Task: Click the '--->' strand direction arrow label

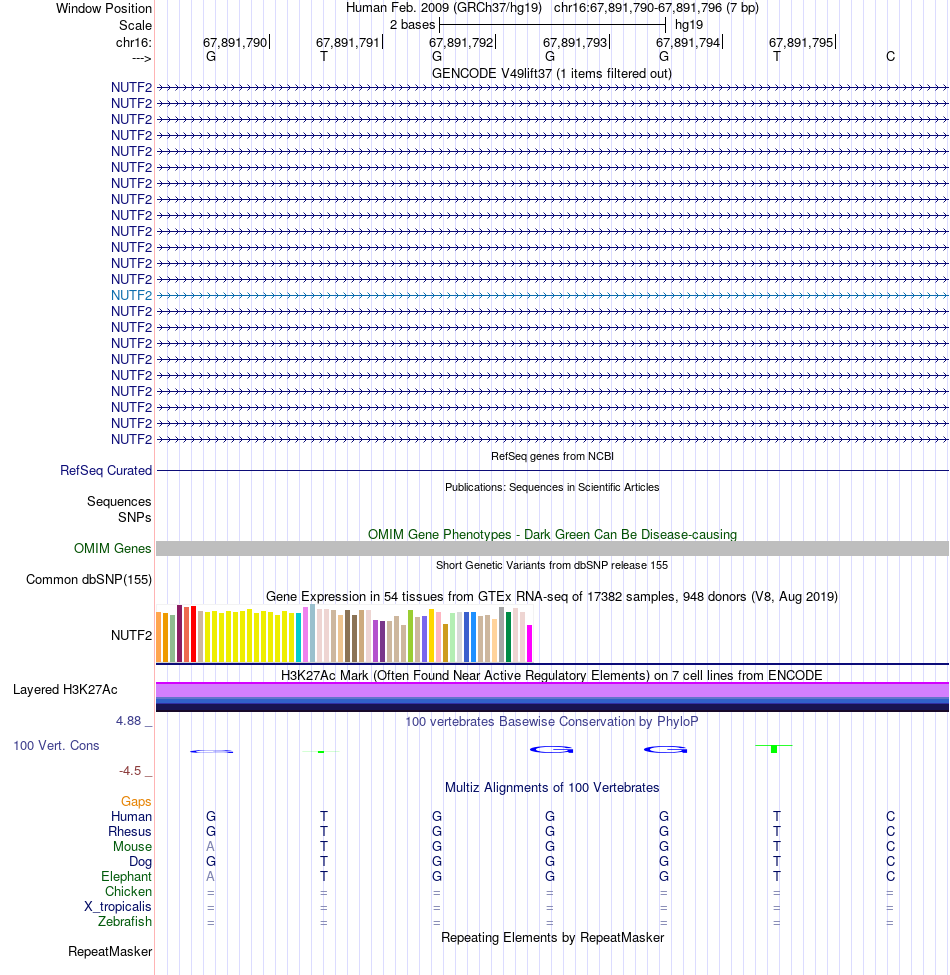Action: click(x=142, y=58)
